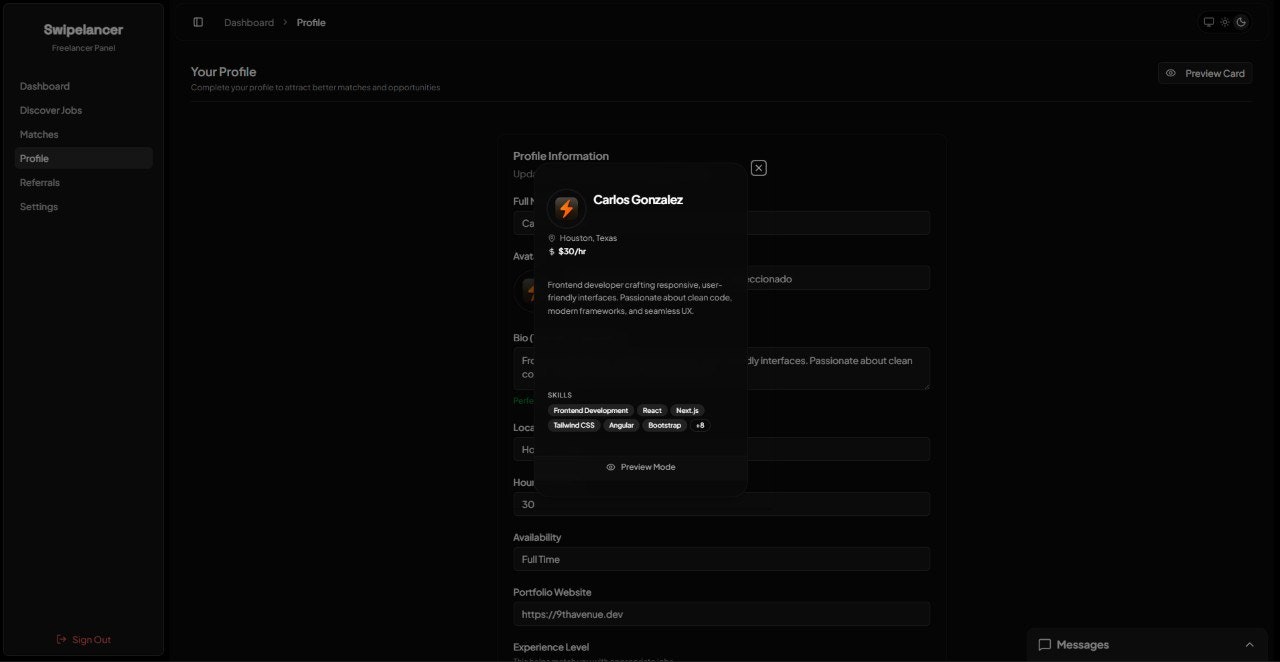Click Dashboard in the breadcrumb trail
Viewport: 1280px width, 662px height.
click(x=248, y=22)
